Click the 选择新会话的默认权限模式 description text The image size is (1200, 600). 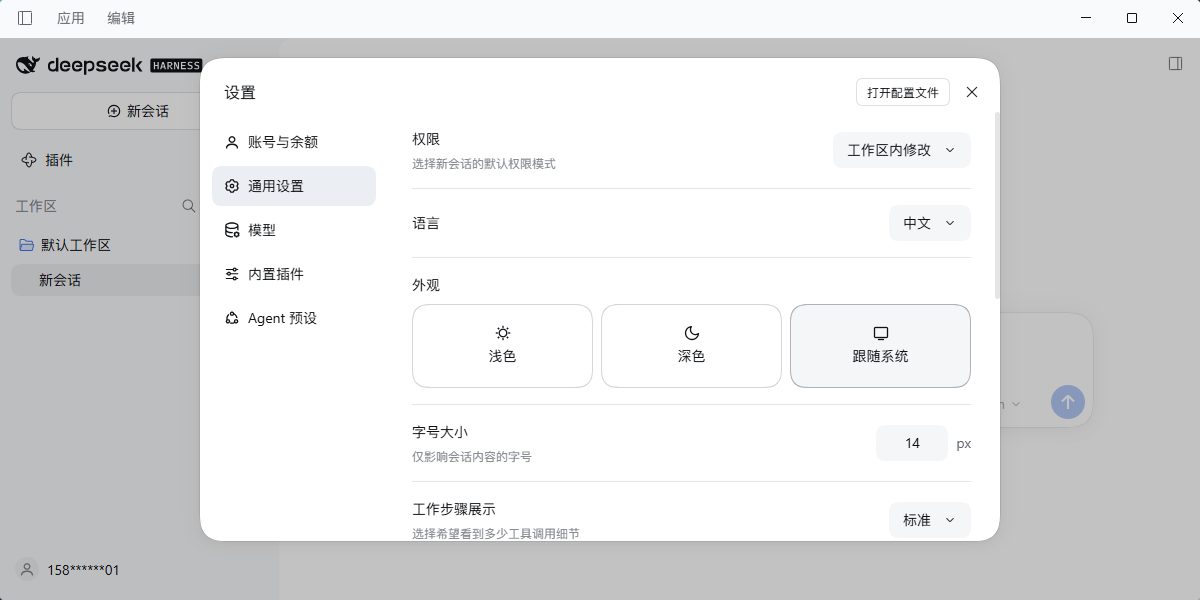point(484,164)
